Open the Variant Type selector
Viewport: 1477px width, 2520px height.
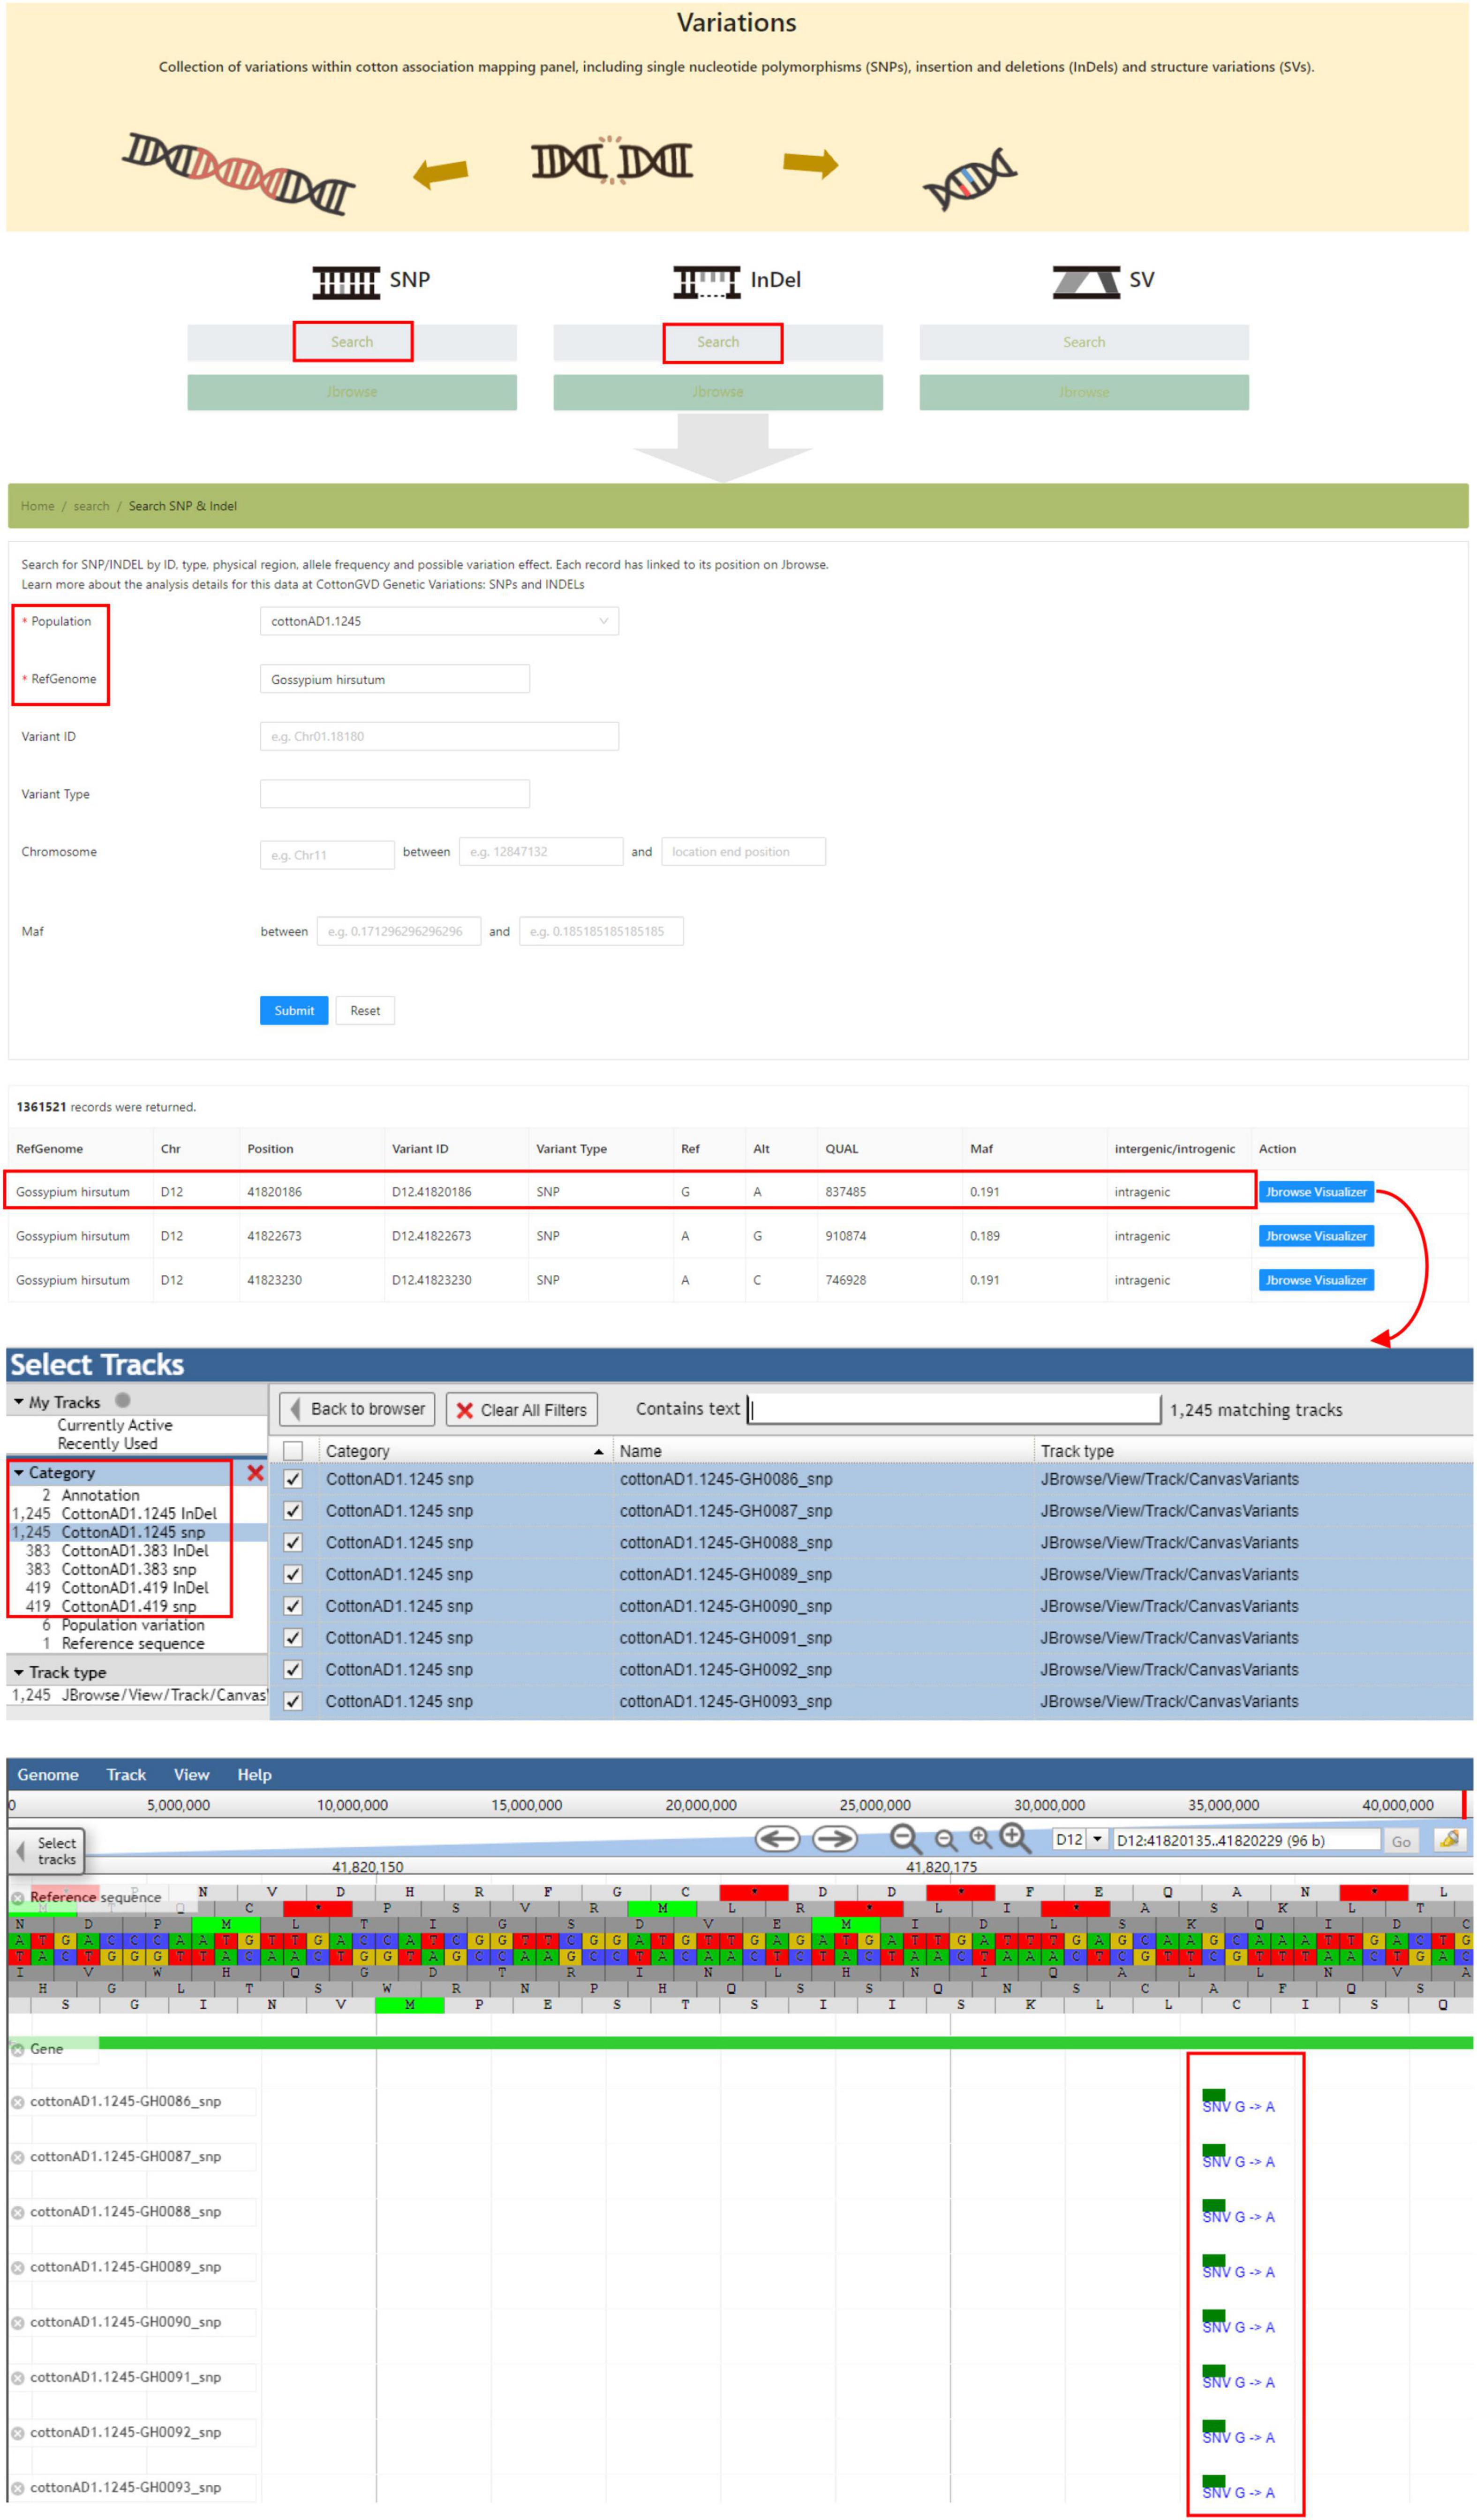[394, 794]
